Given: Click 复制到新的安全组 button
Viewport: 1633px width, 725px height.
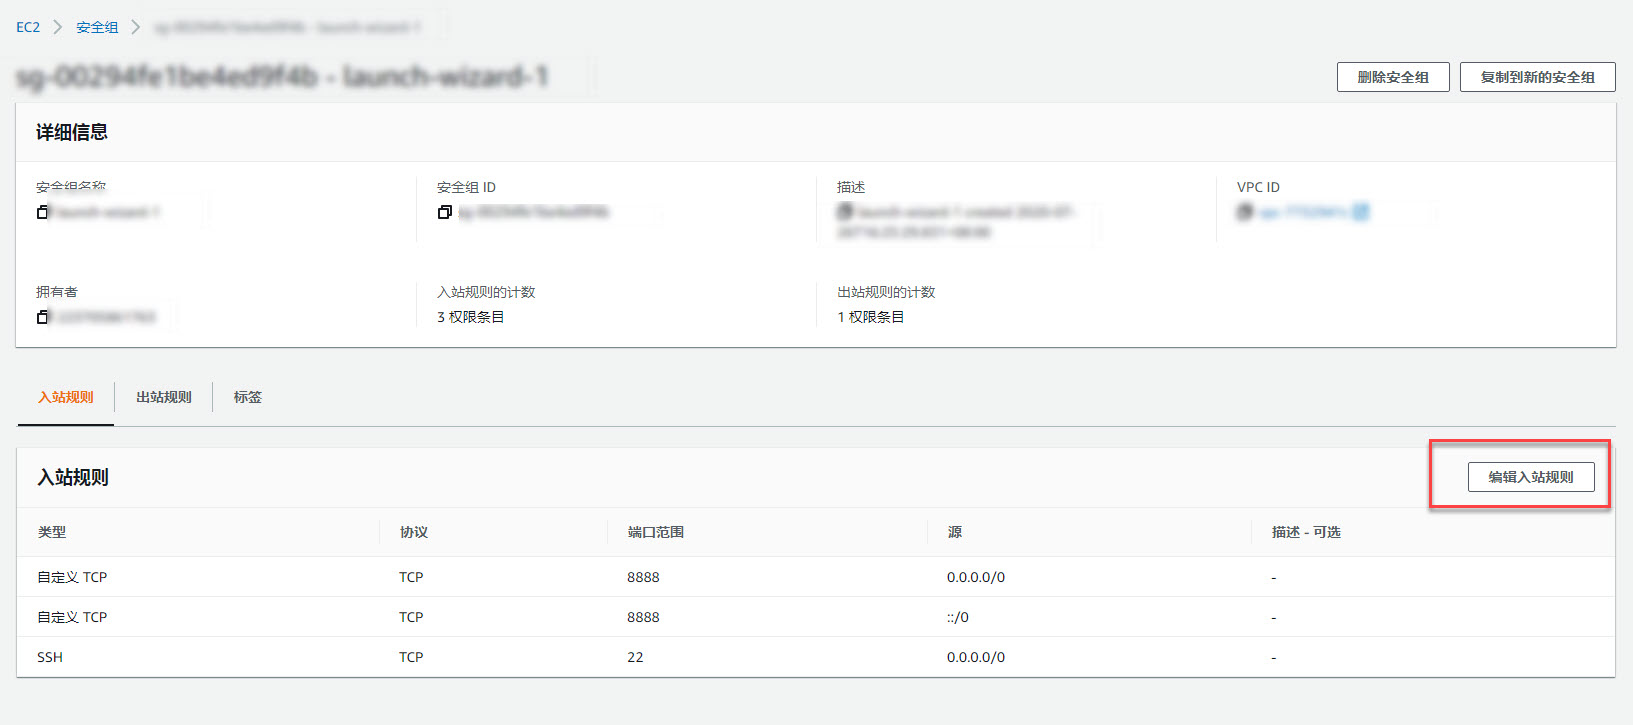Looking at the screenshot, I should click(1537, 77).
